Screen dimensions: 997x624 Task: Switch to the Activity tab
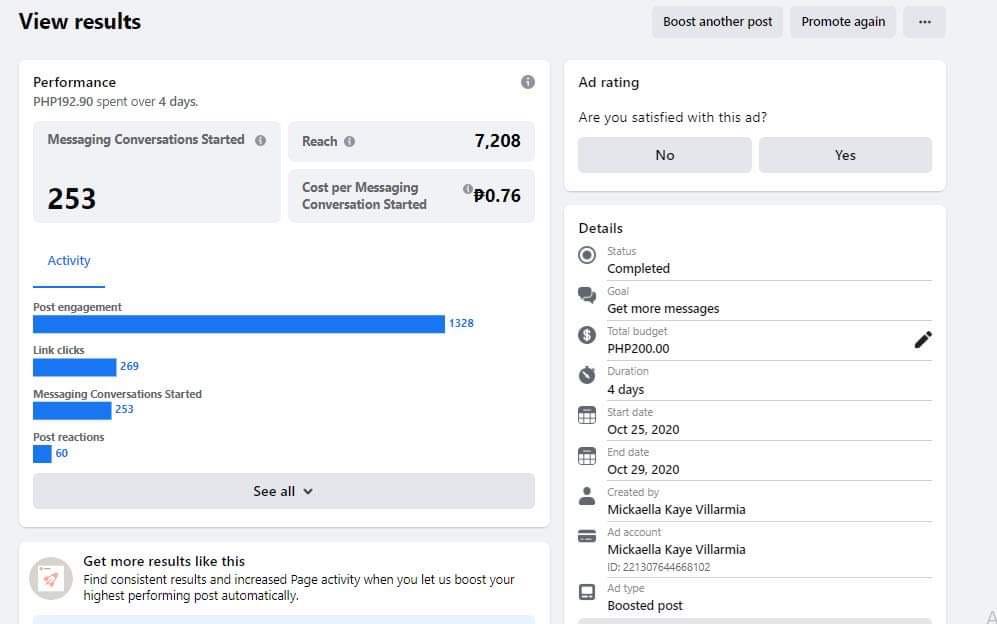69,261
